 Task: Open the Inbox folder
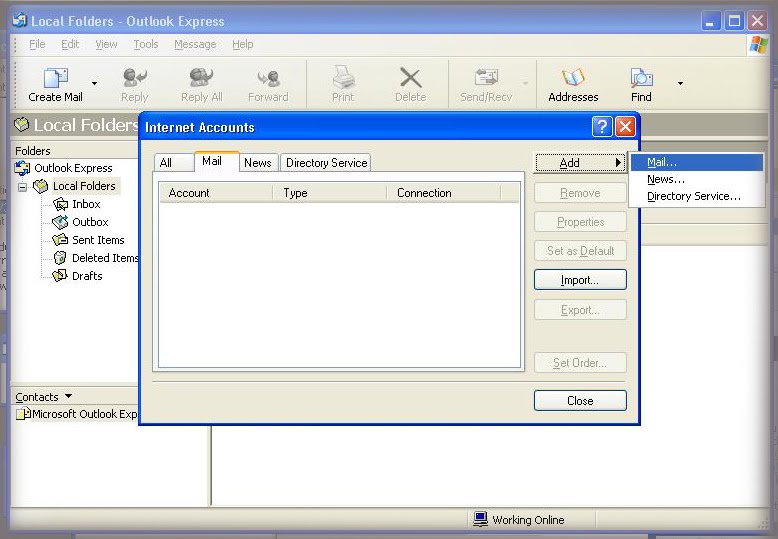(x=86, y=204)
